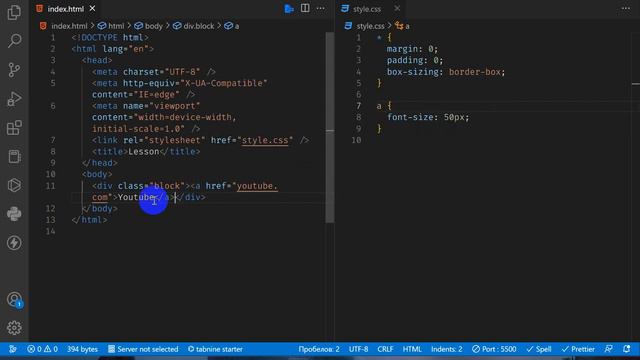Image resolution: width=640 pixels, height=360 pixels.
Task: Open the Accounts menu icon
Action: (14, 300)
